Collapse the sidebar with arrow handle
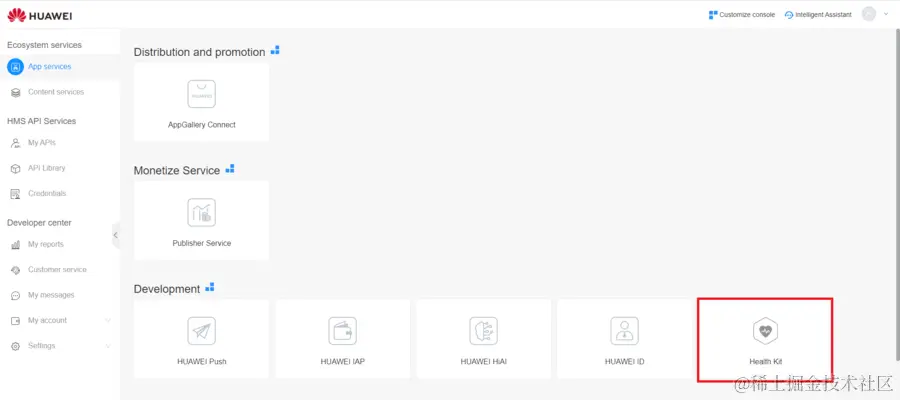The image size is (900, 400). (x=115, y=235)
